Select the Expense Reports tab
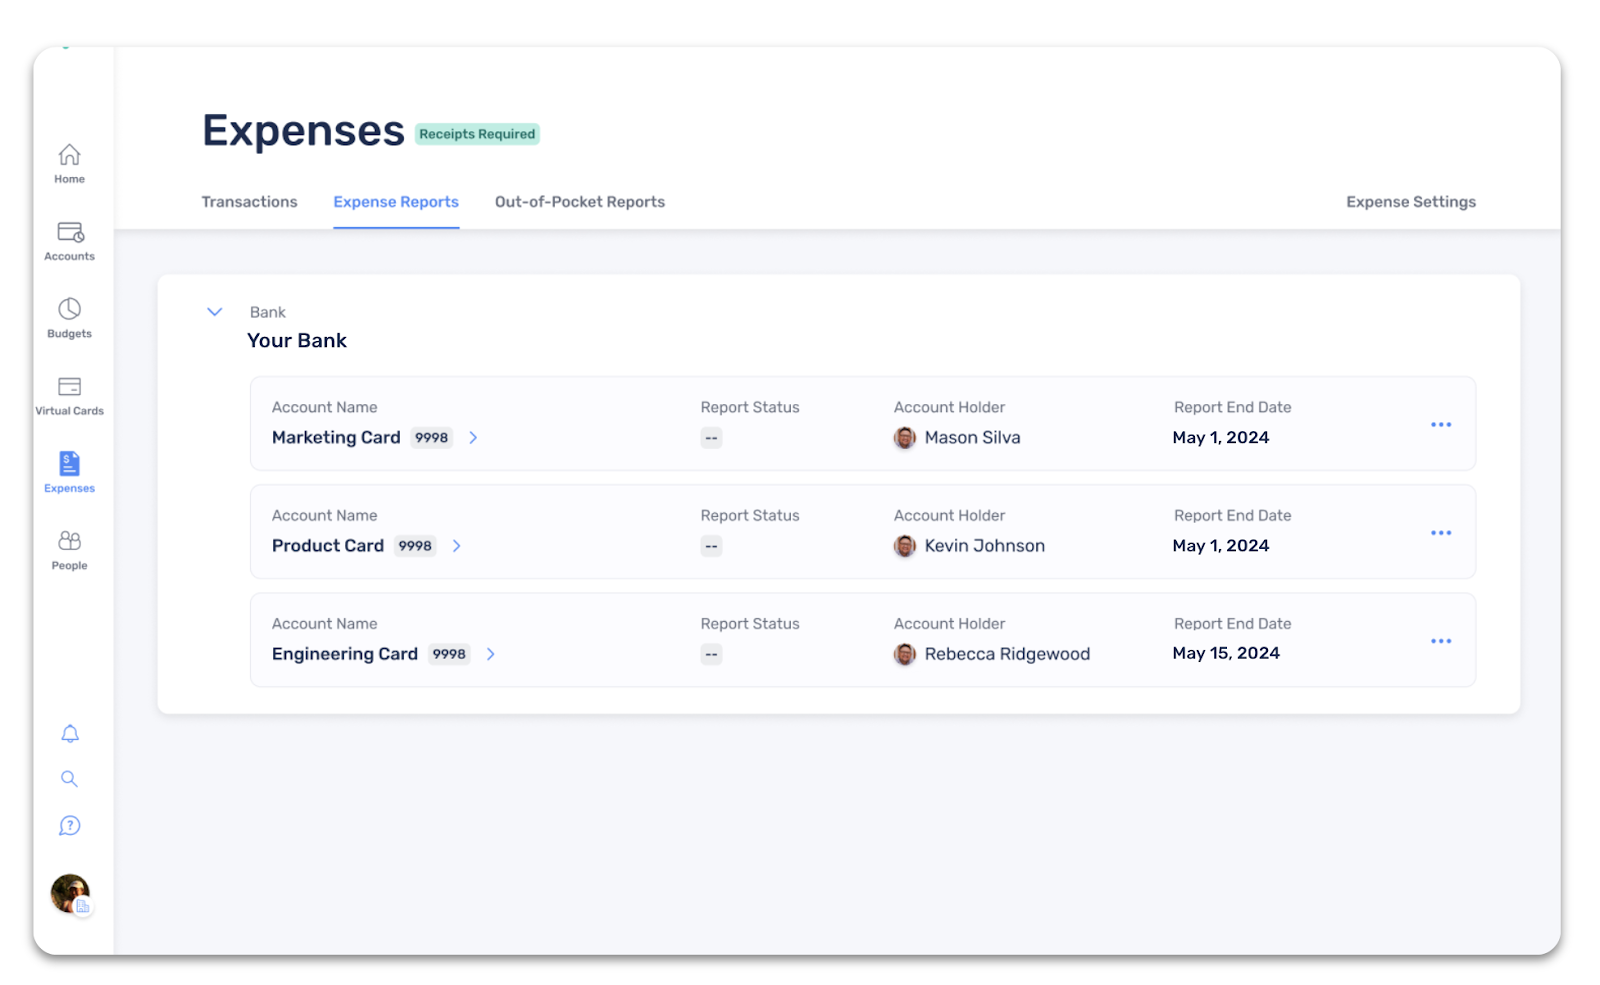 coord(396,202)
